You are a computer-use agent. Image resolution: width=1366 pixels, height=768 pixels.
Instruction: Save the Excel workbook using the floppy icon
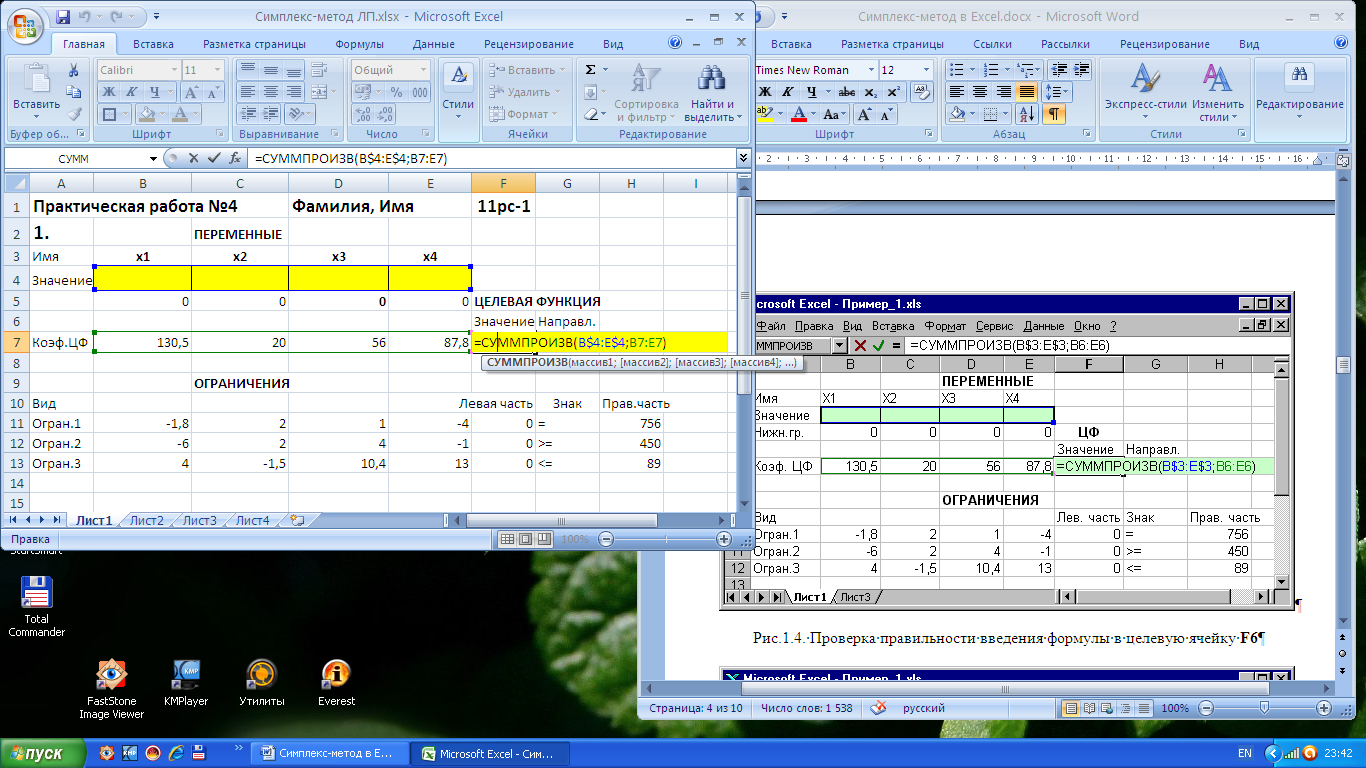point(64,17)
